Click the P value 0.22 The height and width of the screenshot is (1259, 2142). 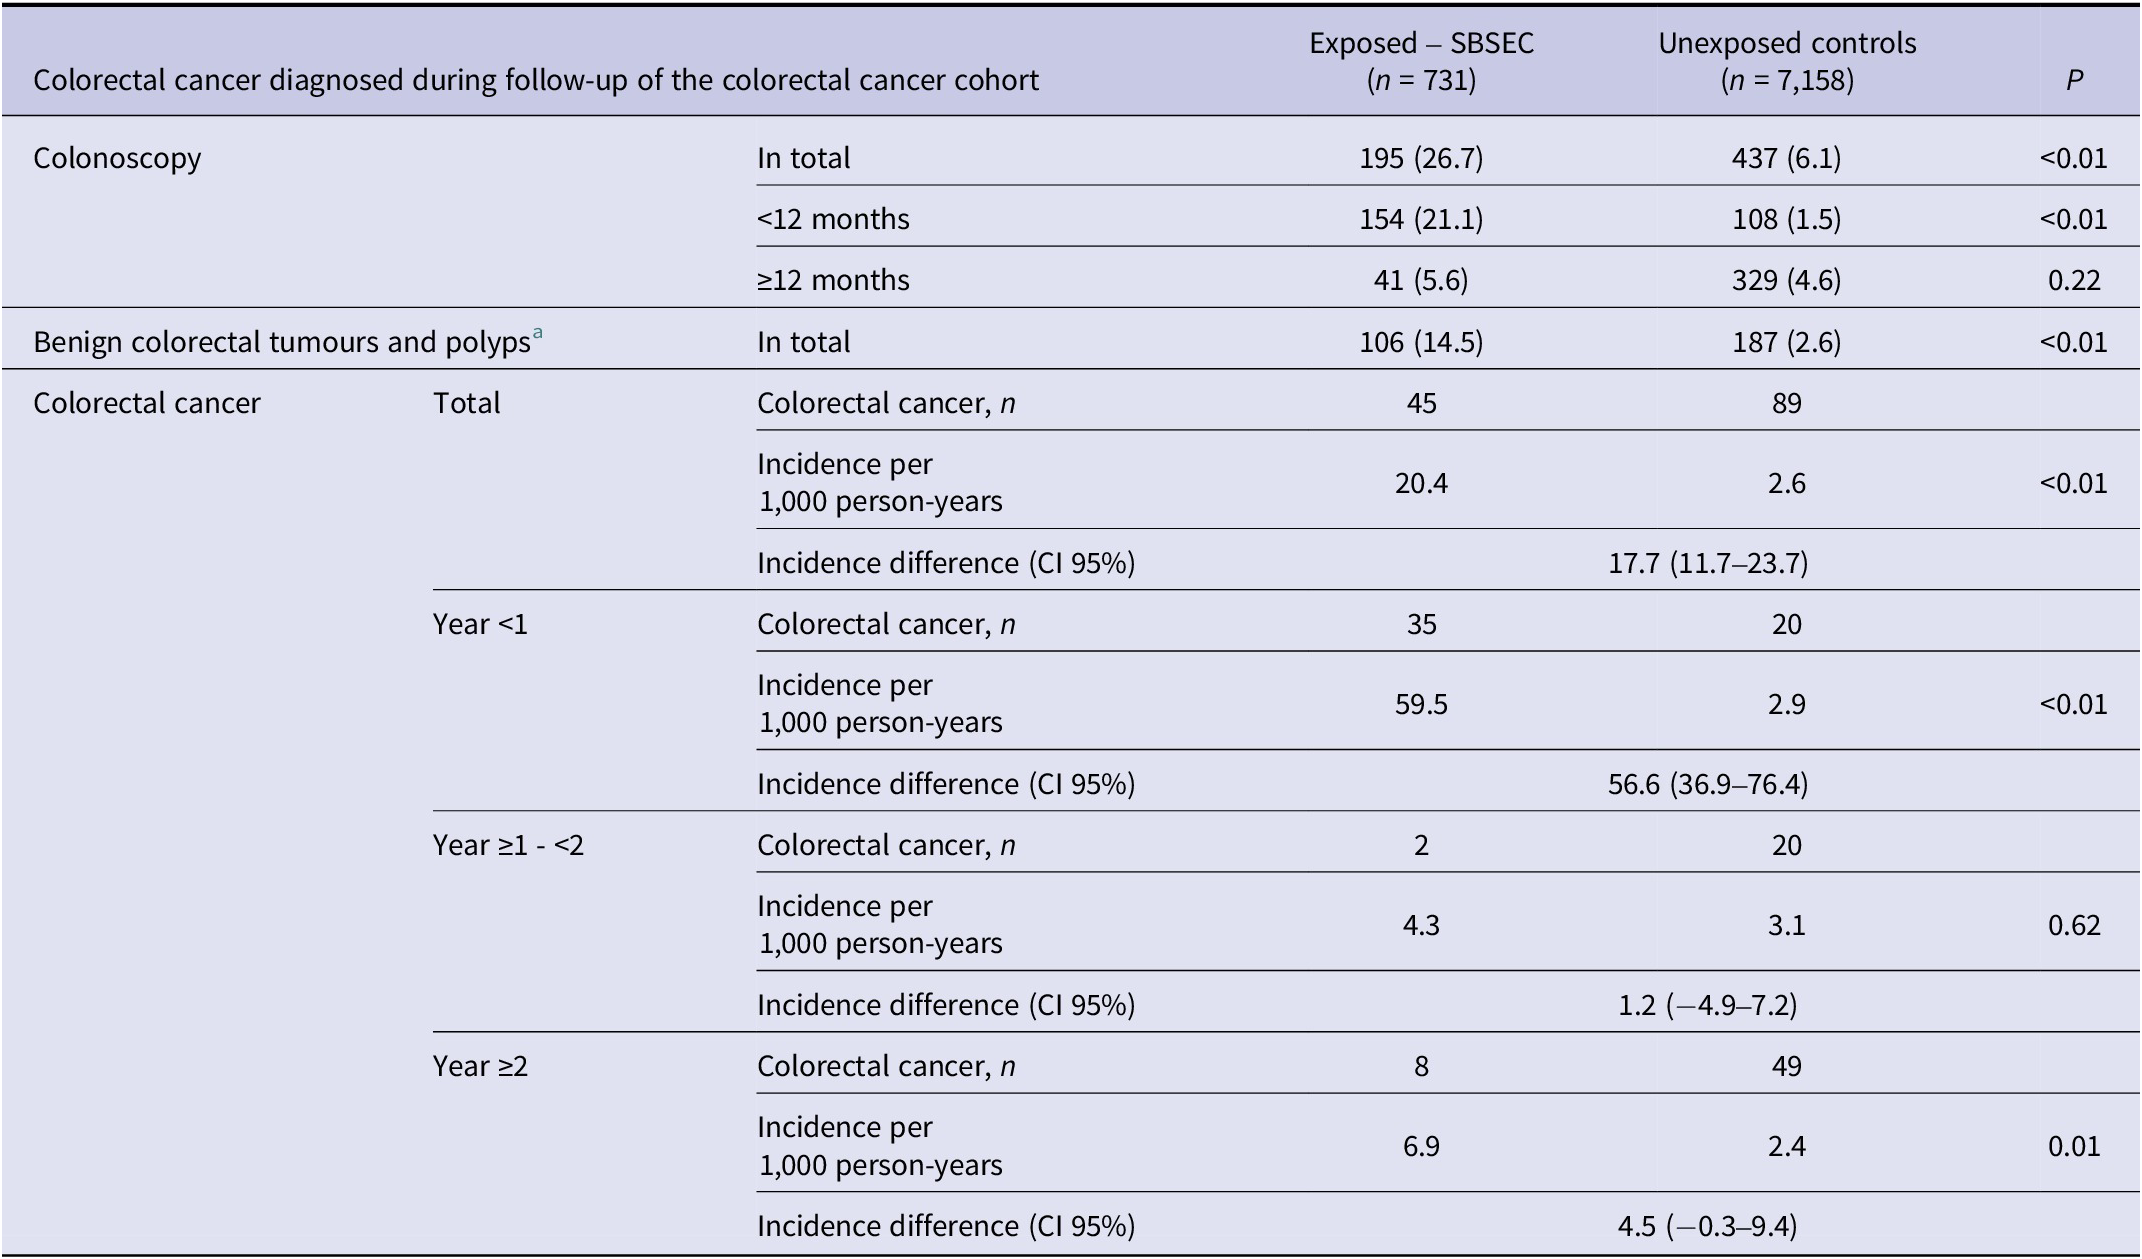tap(2074, 280)
